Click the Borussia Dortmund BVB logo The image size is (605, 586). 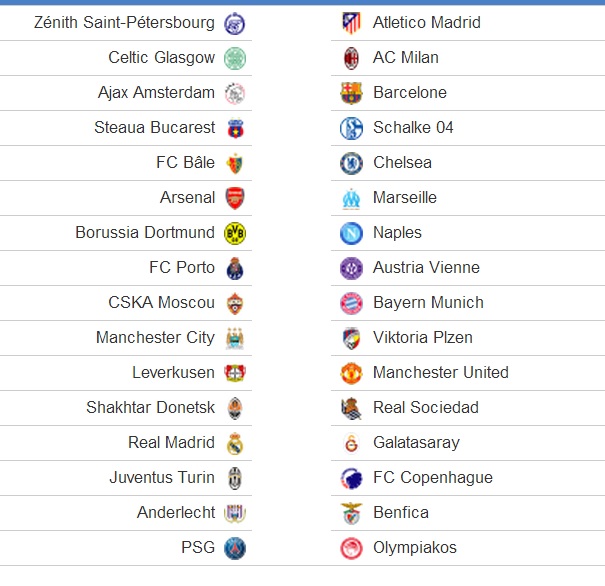pos(235,233)
